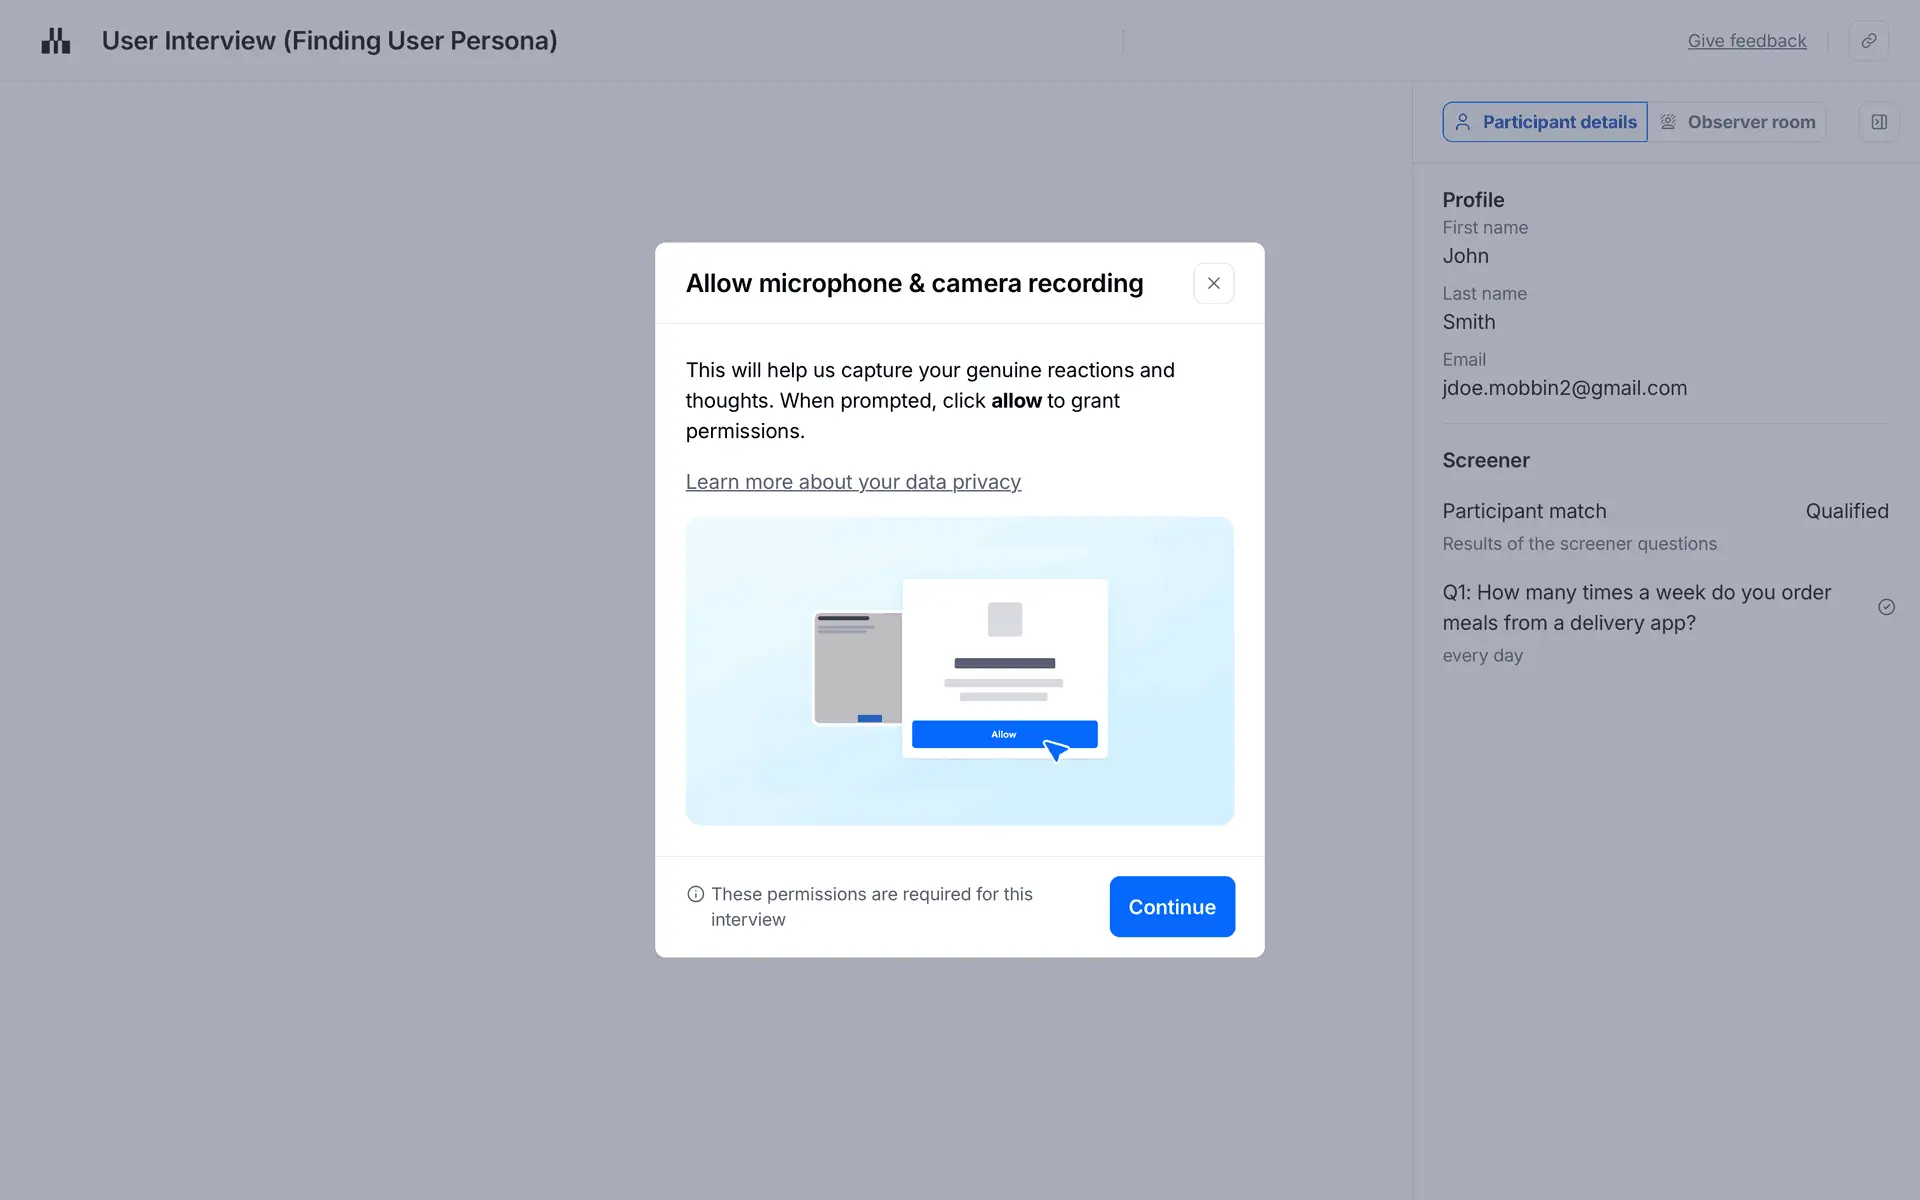Close the microphone permission dialog
1920x1200 pixels.
point(1213,283)
